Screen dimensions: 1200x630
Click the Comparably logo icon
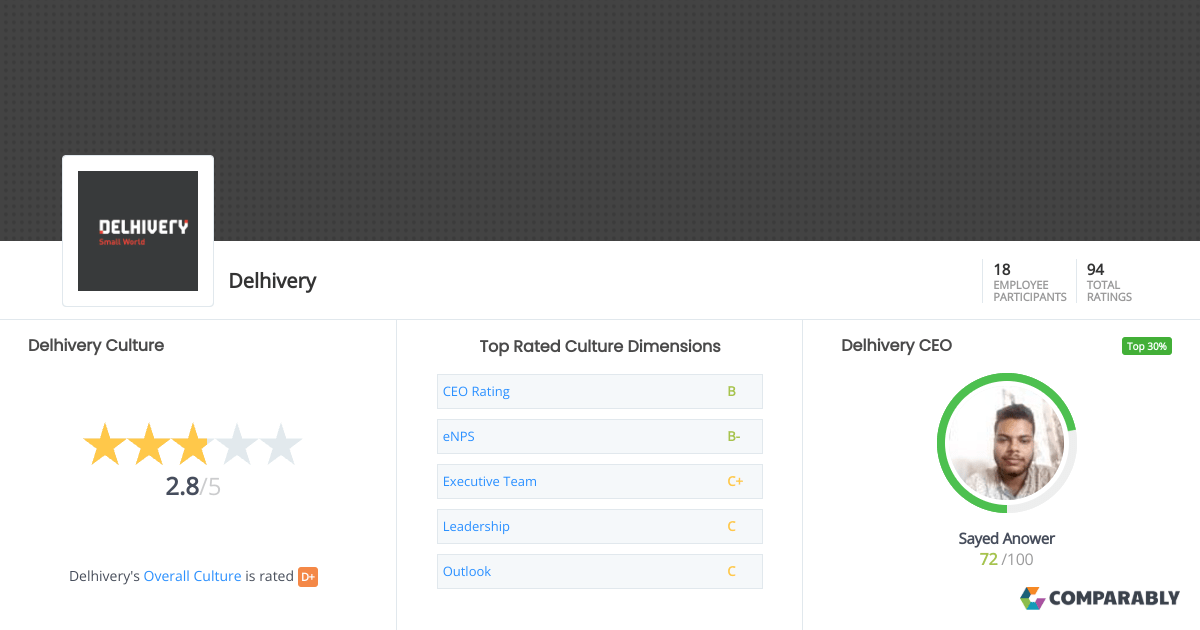pos(1032,598)
